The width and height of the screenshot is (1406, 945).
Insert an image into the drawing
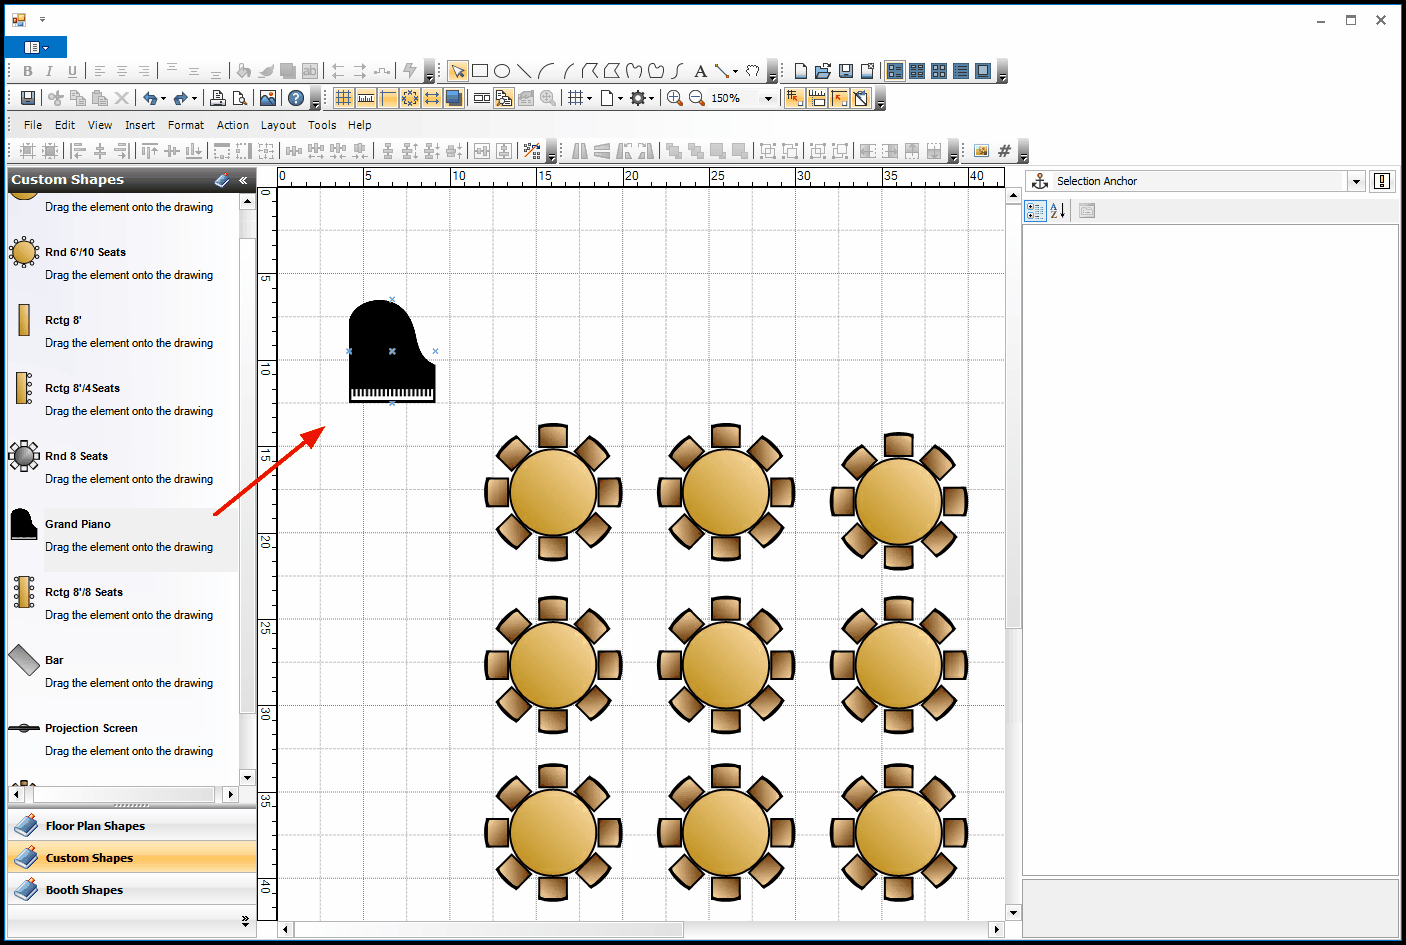tap(268, 98)
